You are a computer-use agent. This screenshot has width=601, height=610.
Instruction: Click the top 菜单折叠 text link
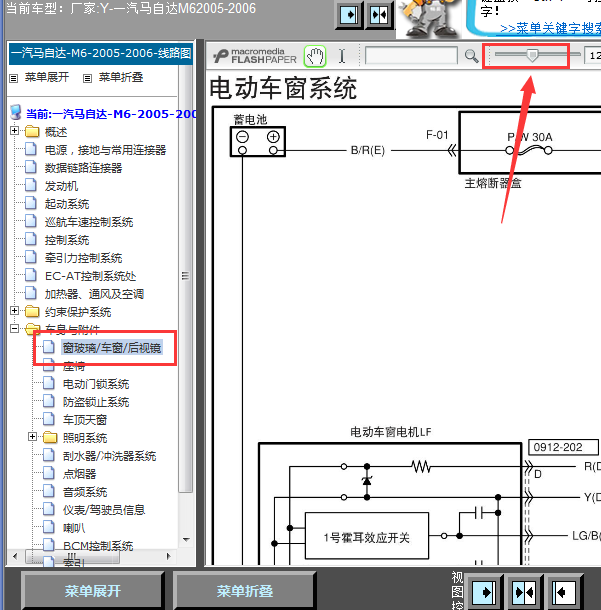[121, 77]
